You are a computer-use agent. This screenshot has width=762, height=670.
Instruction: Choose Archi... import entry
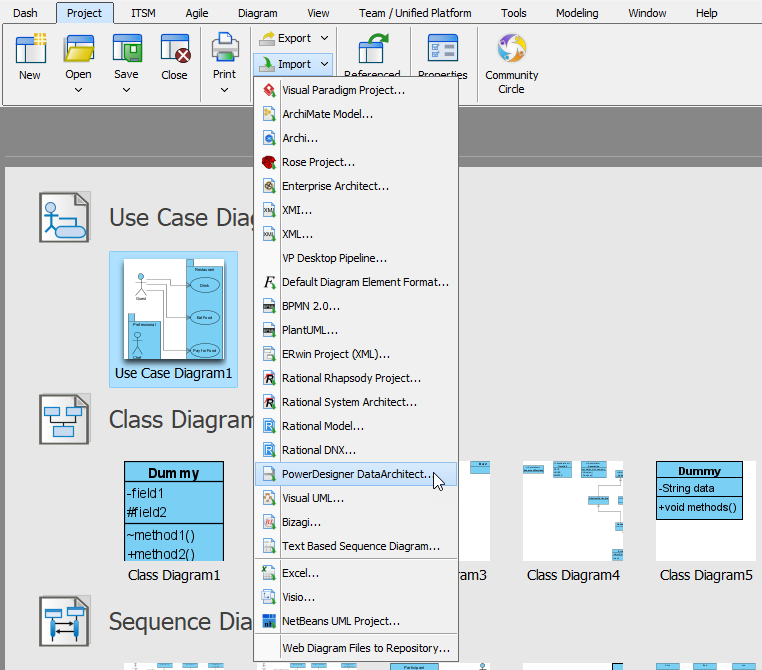pyautogui.click(x=356, y=138)
